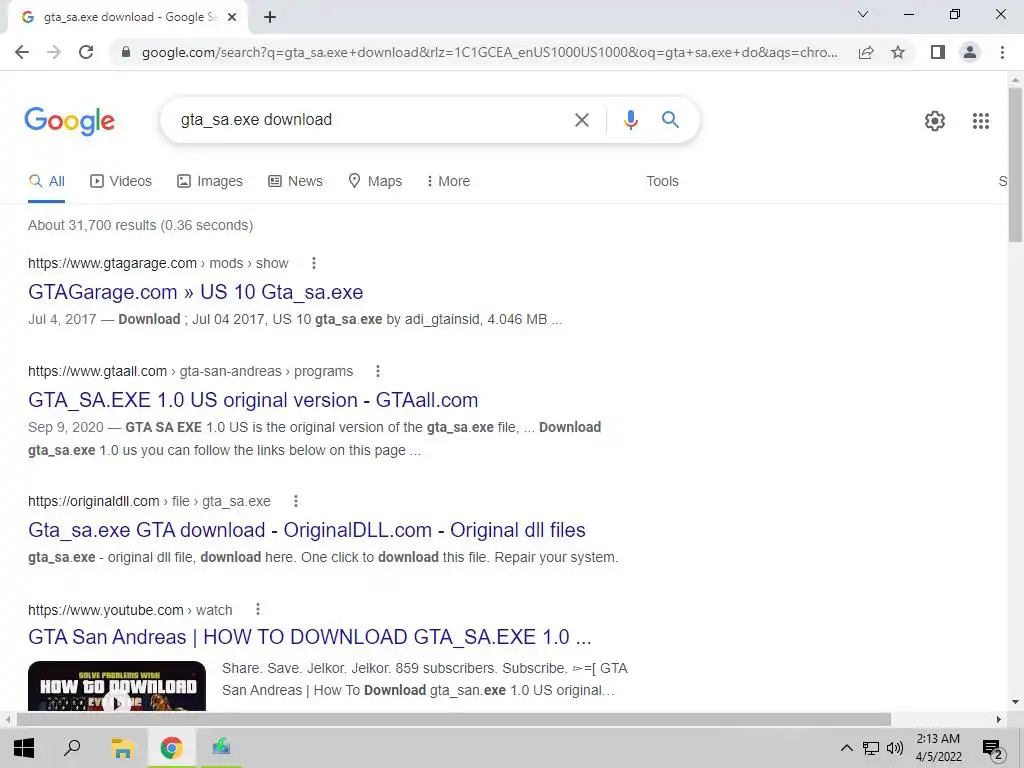Share this page using the share icon
Image resolution: width=1024 pixels, height=768 pixels.
866,52
